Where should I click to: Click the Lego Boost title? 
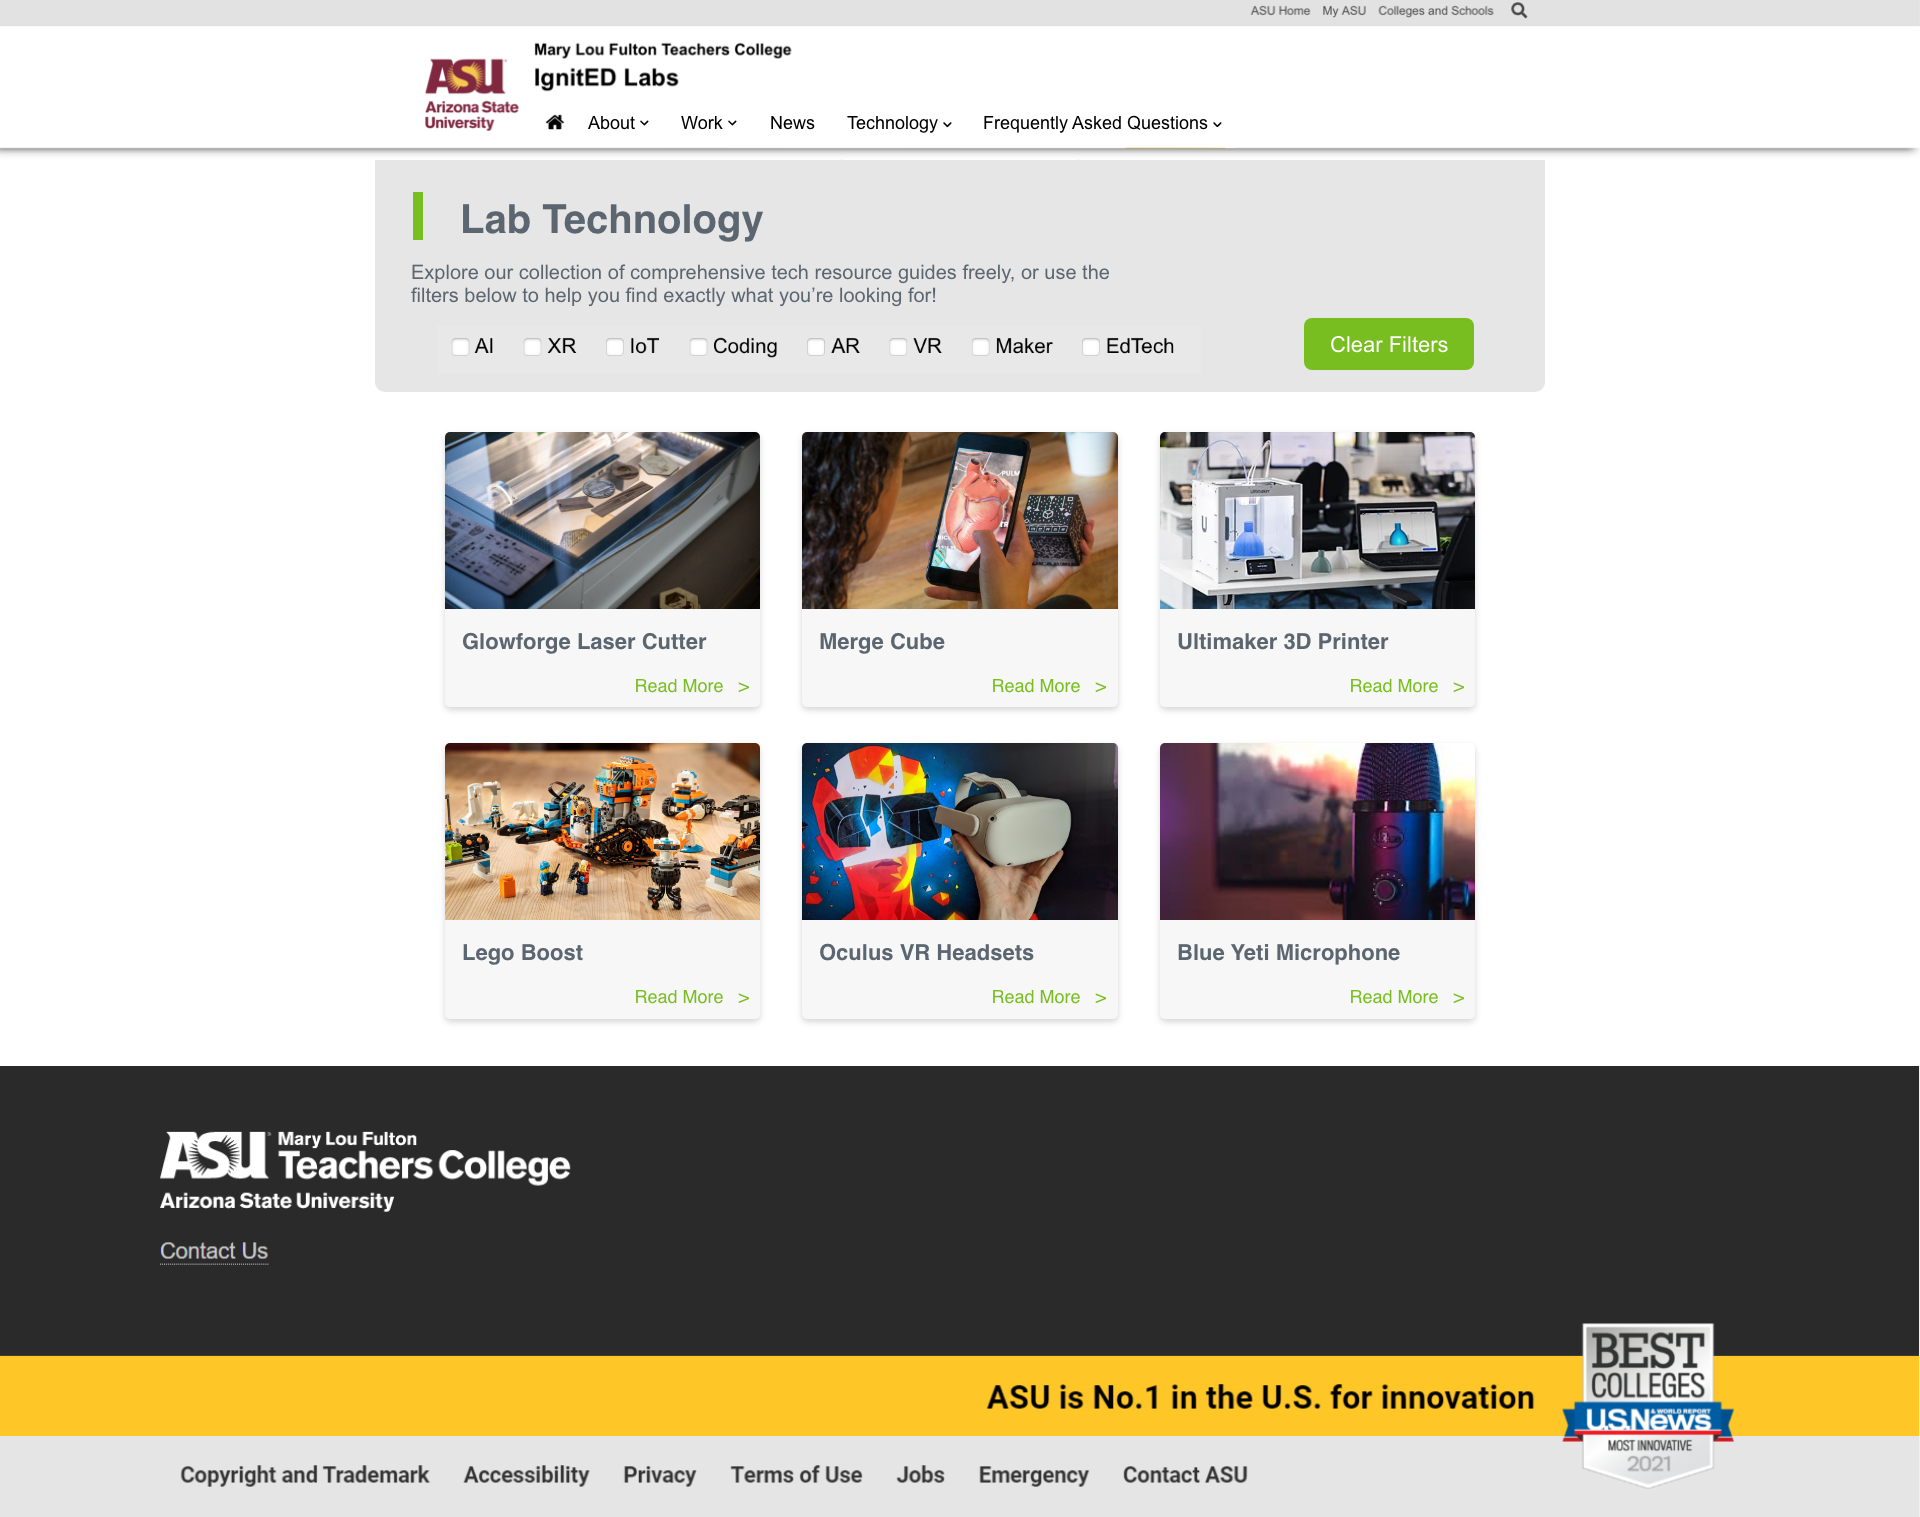(x=522, y=953)
